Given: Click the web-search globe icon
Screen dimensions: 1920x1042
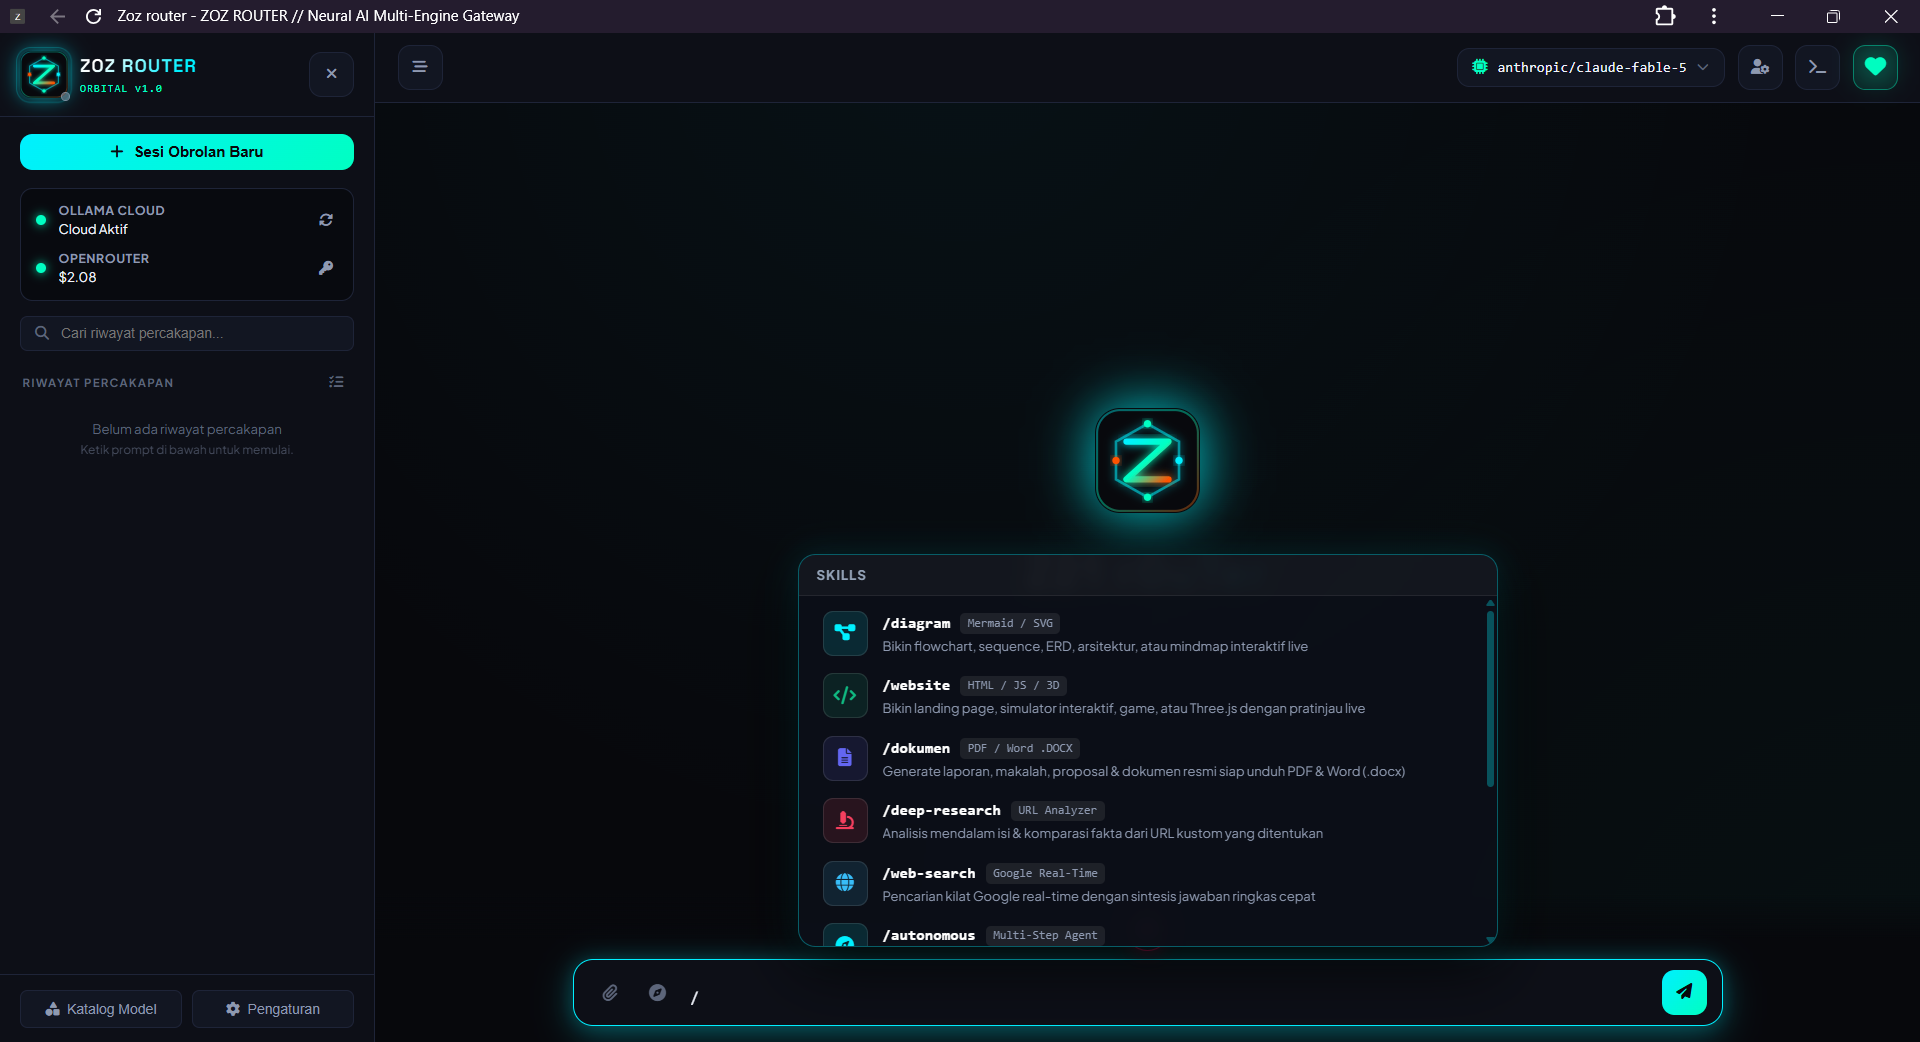Looking at the screenshot, I should [x=845, y=883].
